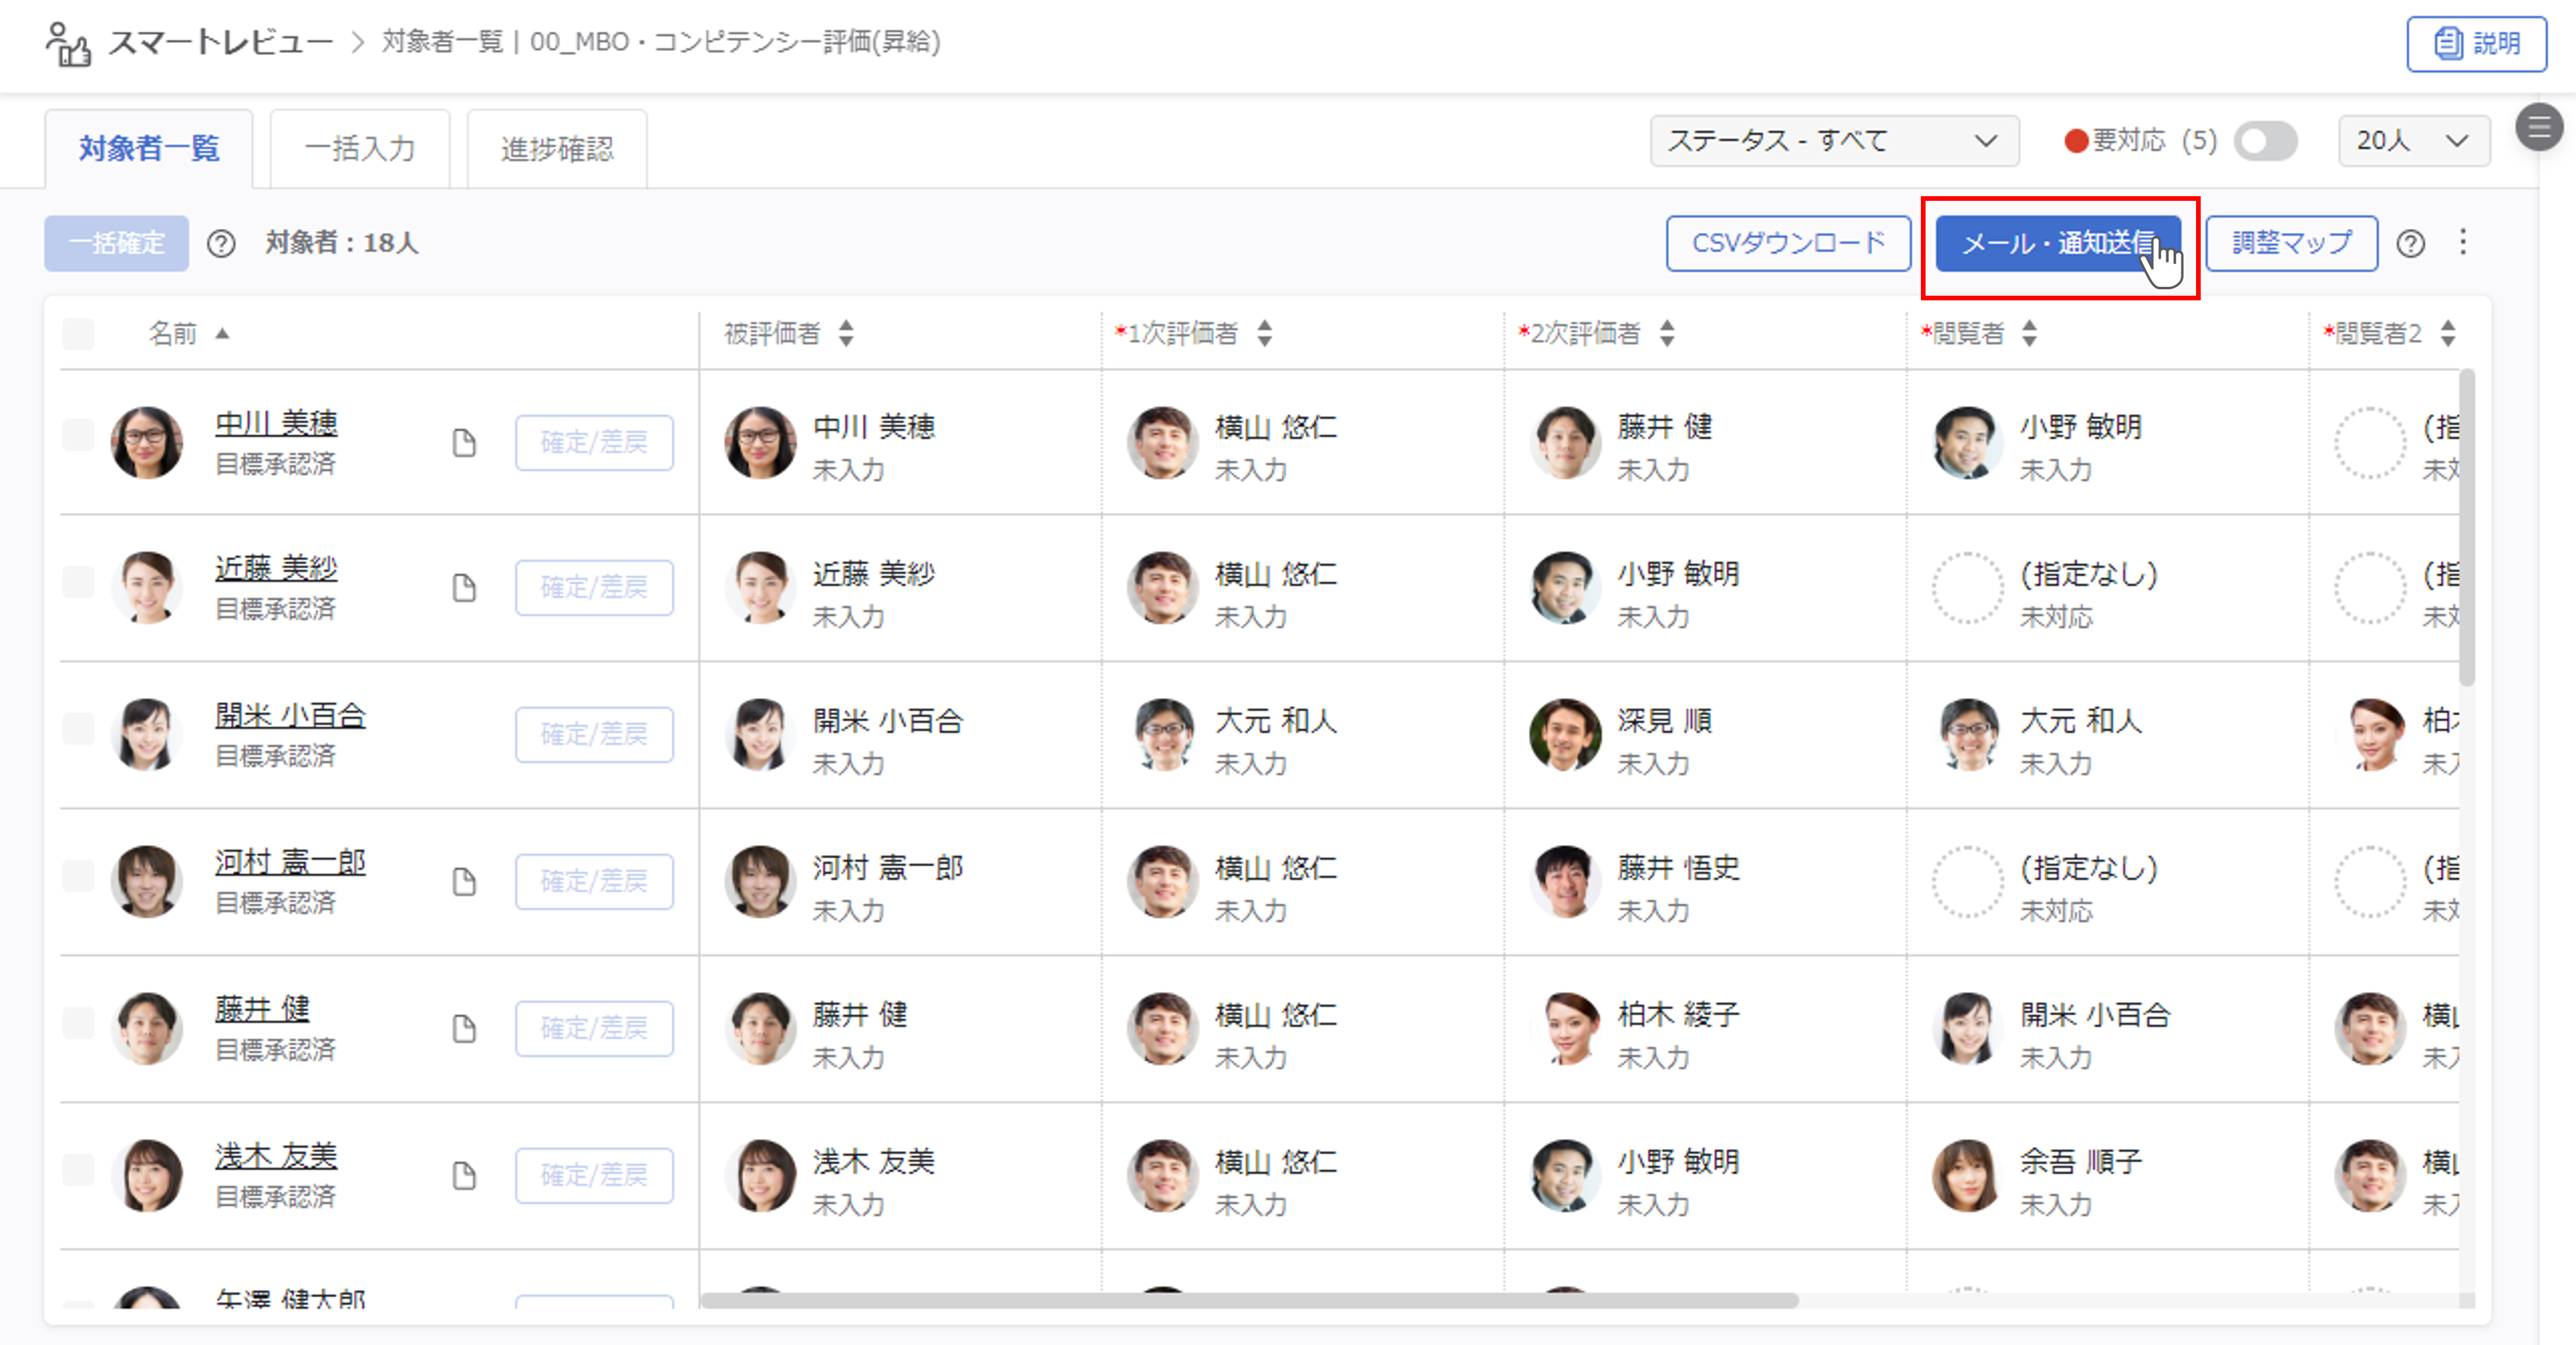Click CSVダウンロード button
Screen dimensions: 2576x1345
[x=1788, y=243]
